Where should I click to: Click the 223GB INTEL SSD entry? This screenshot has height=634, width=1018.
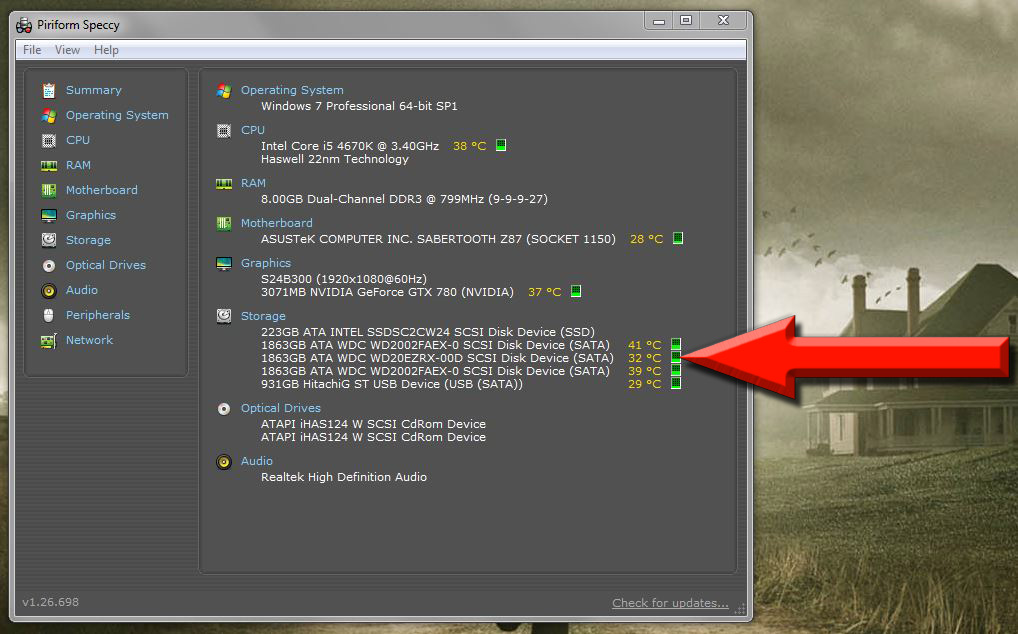click(428, 332)
